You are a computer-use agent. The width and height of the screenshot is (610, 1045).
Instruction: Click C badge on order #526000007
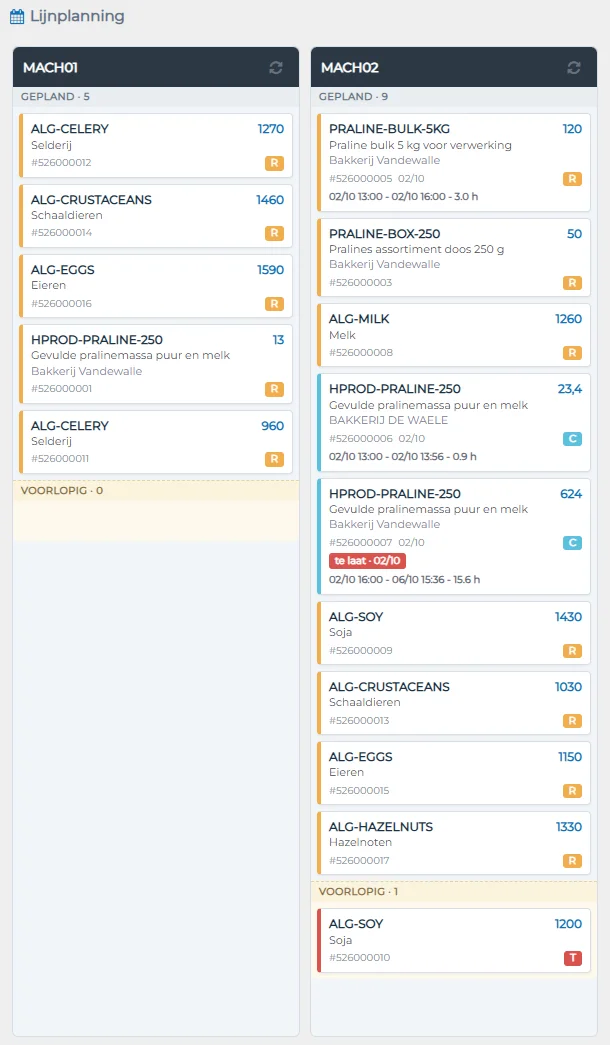pos(572,542)
